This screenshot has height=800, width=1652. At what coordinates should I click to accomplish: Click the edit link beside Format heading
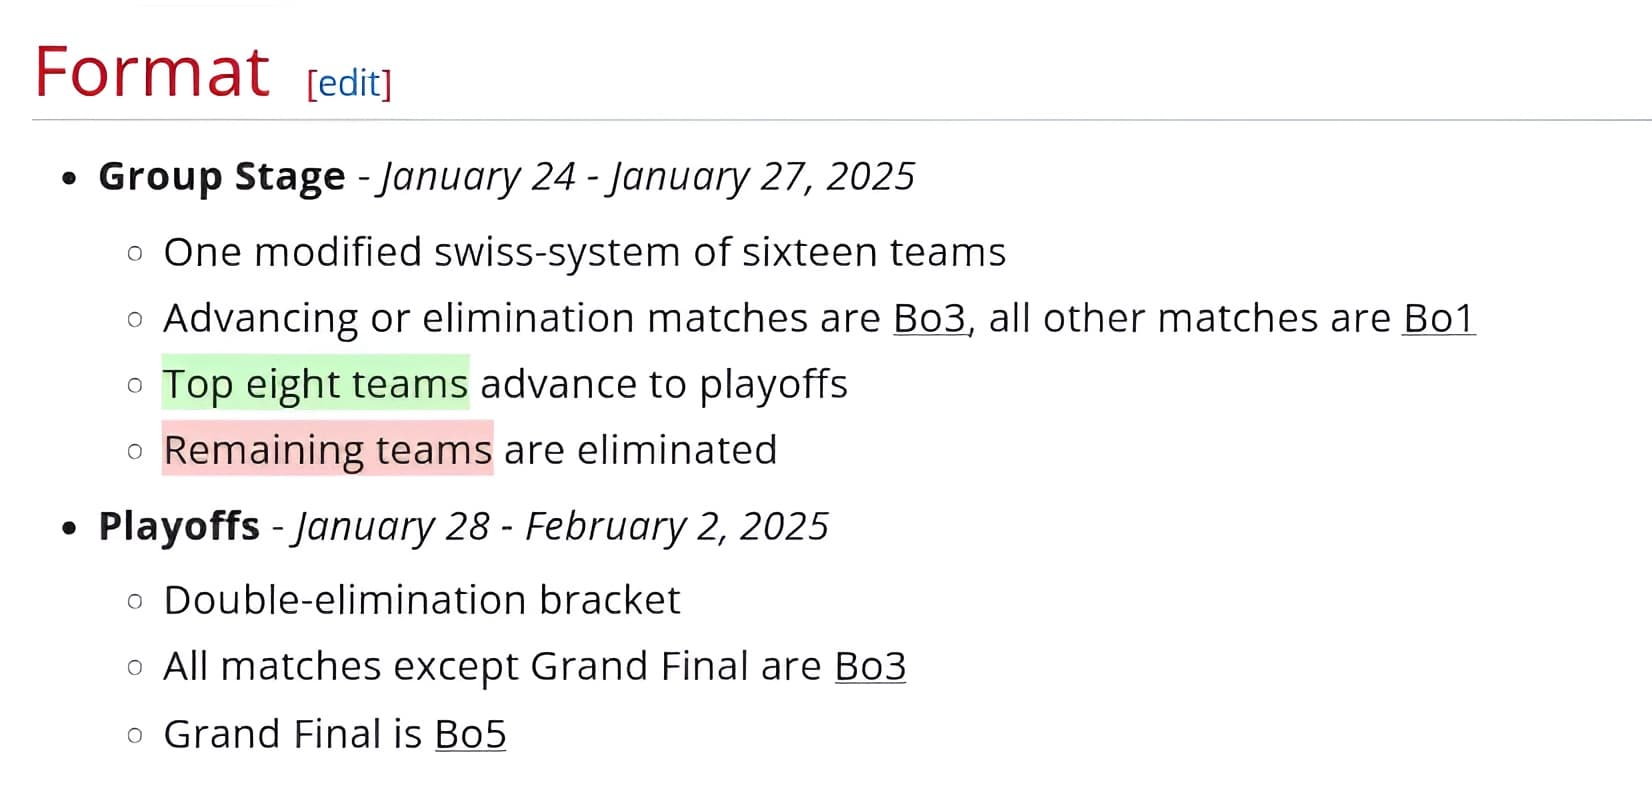tap(349, 83)
